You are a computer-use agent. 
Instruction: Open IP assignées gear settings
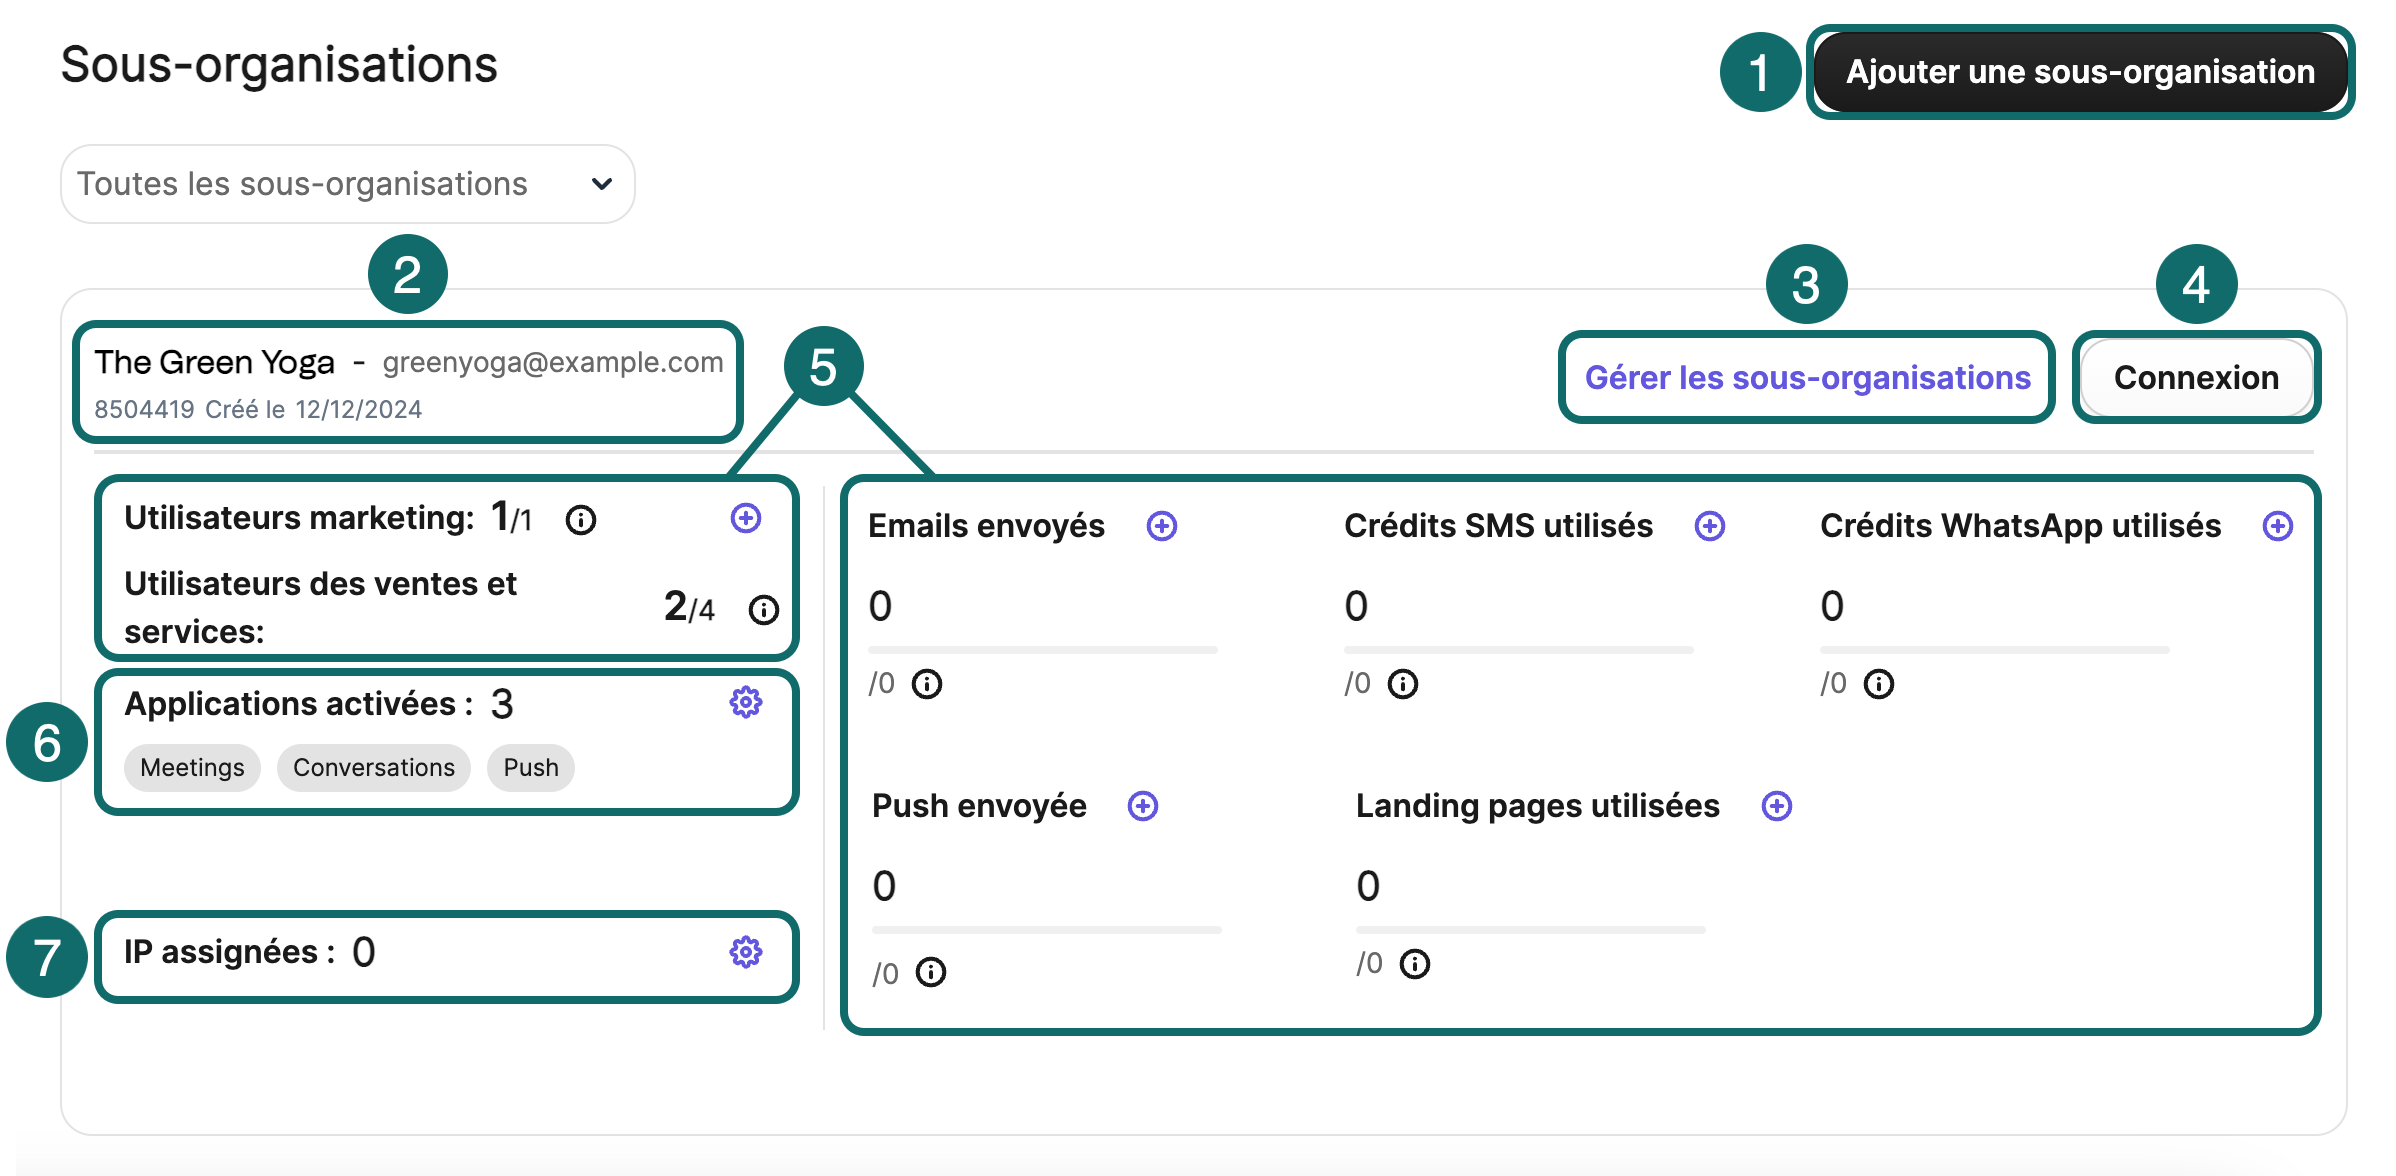[746, 952]
